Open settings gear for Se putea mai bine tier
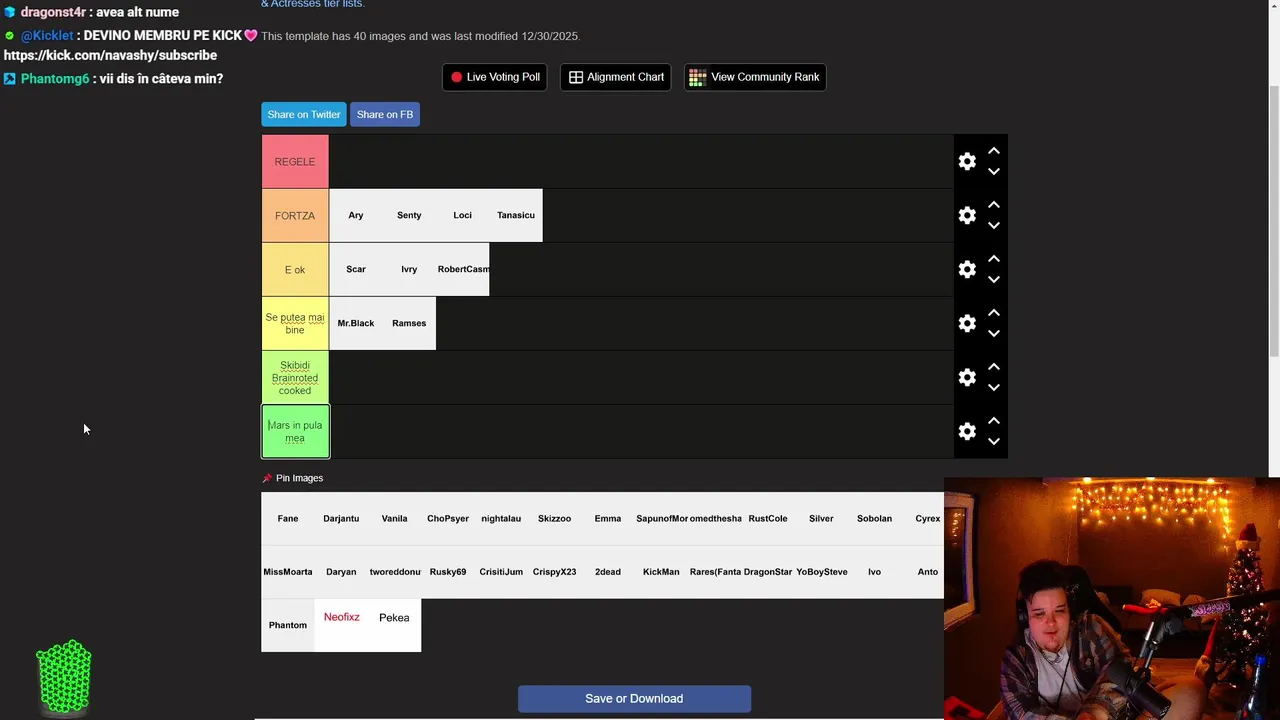This screenshot has height=720, width=1280. [x=967, y=323]
